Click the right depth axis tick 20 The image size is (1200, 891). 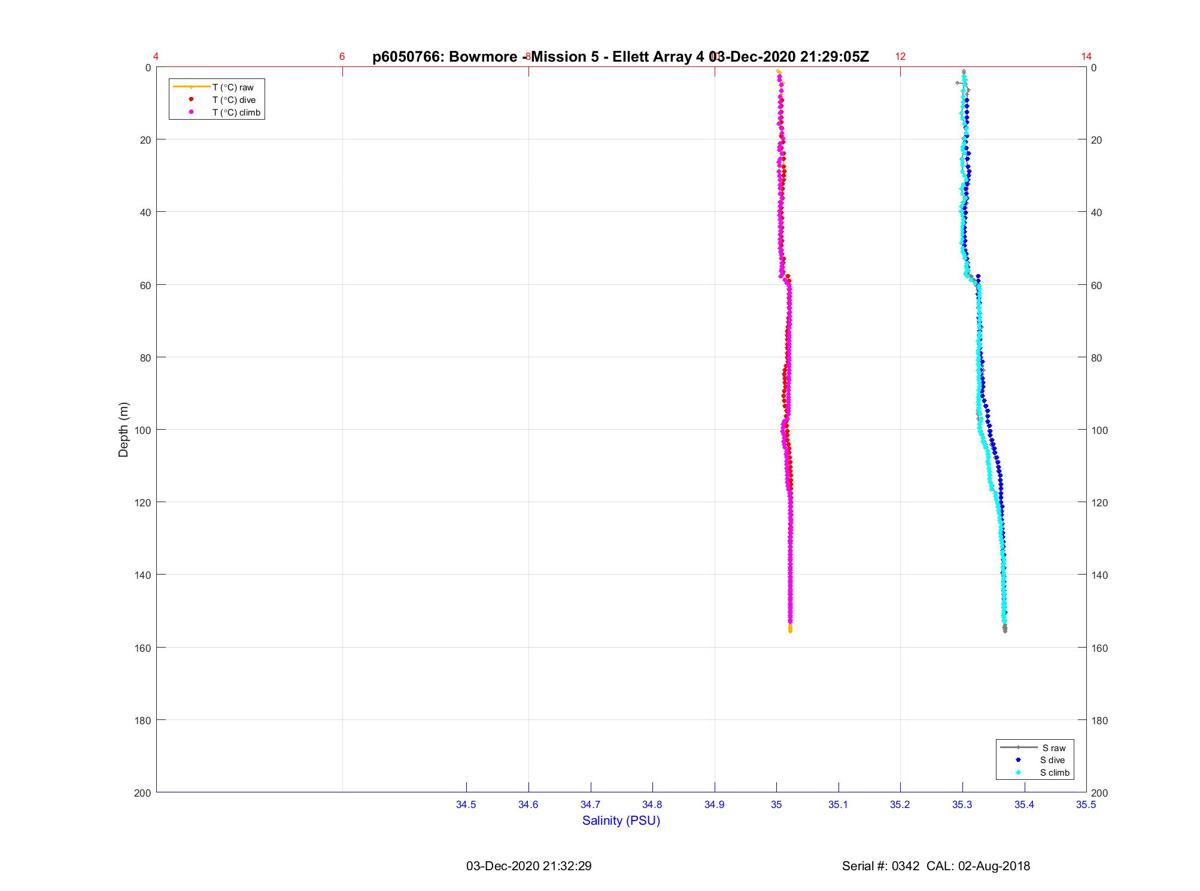1097,140
